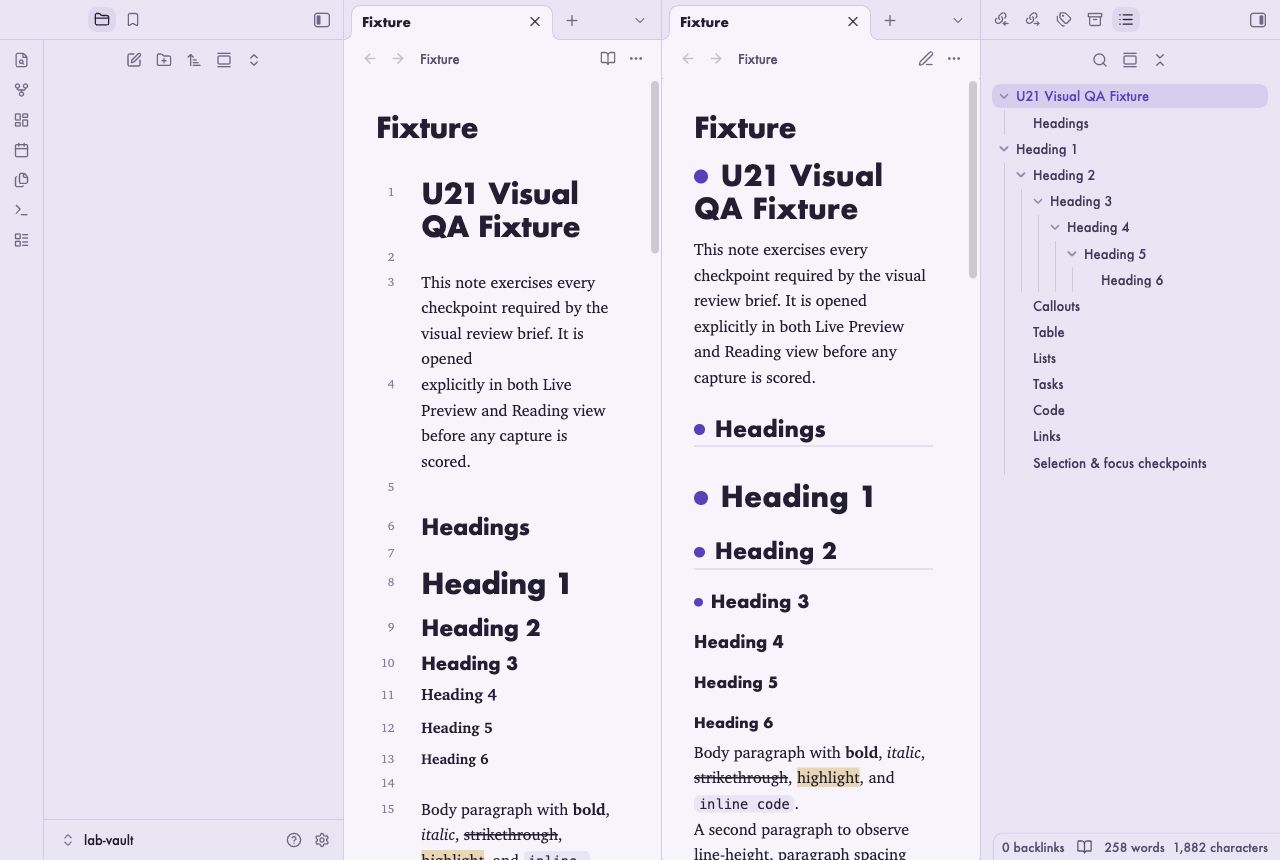Viewport: 1280px width, 860px height.
Task: Open settings with the gear icon
Action: tap(322, 840)
